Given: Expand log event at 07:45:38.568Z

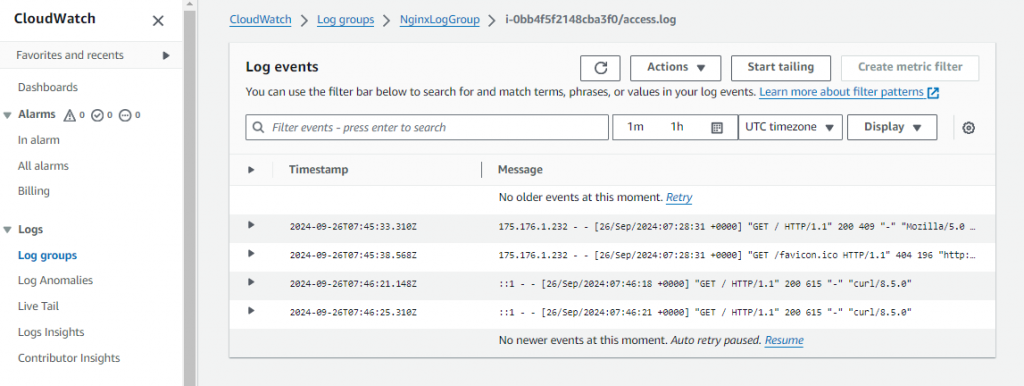Looking at the screenshot, I should click(251, 253).
